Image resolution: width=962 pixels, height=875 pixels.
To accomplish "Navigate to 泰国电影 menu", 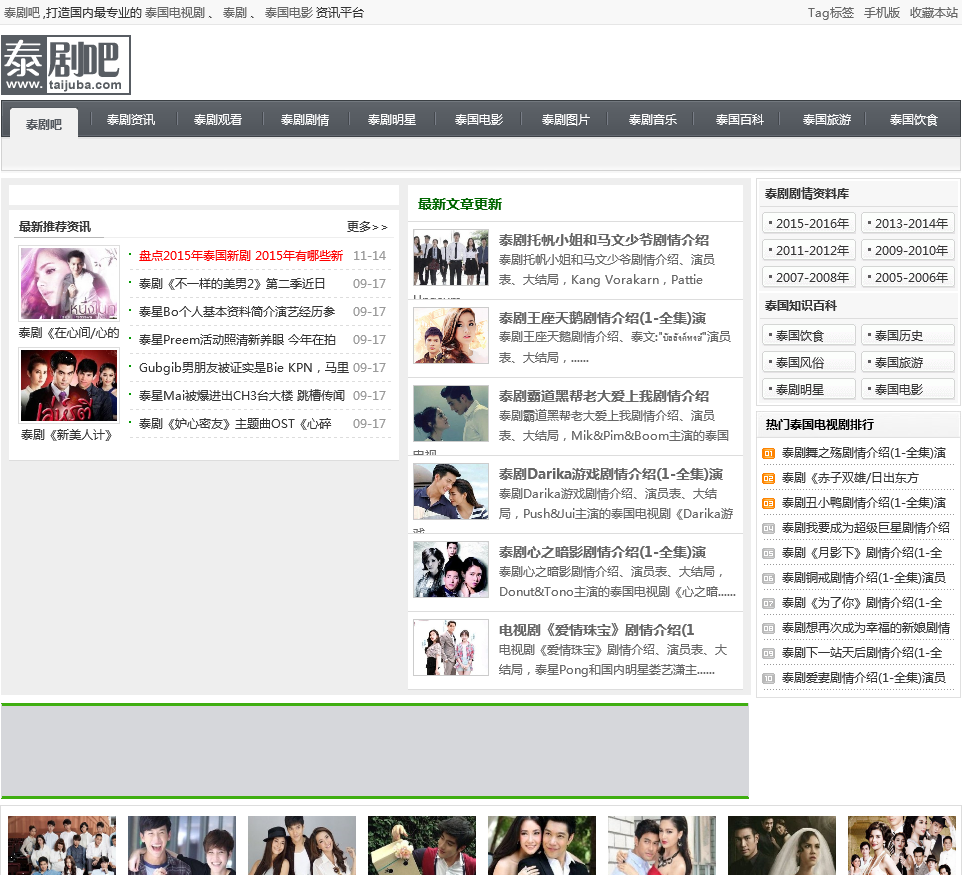I will pos(479,120).
